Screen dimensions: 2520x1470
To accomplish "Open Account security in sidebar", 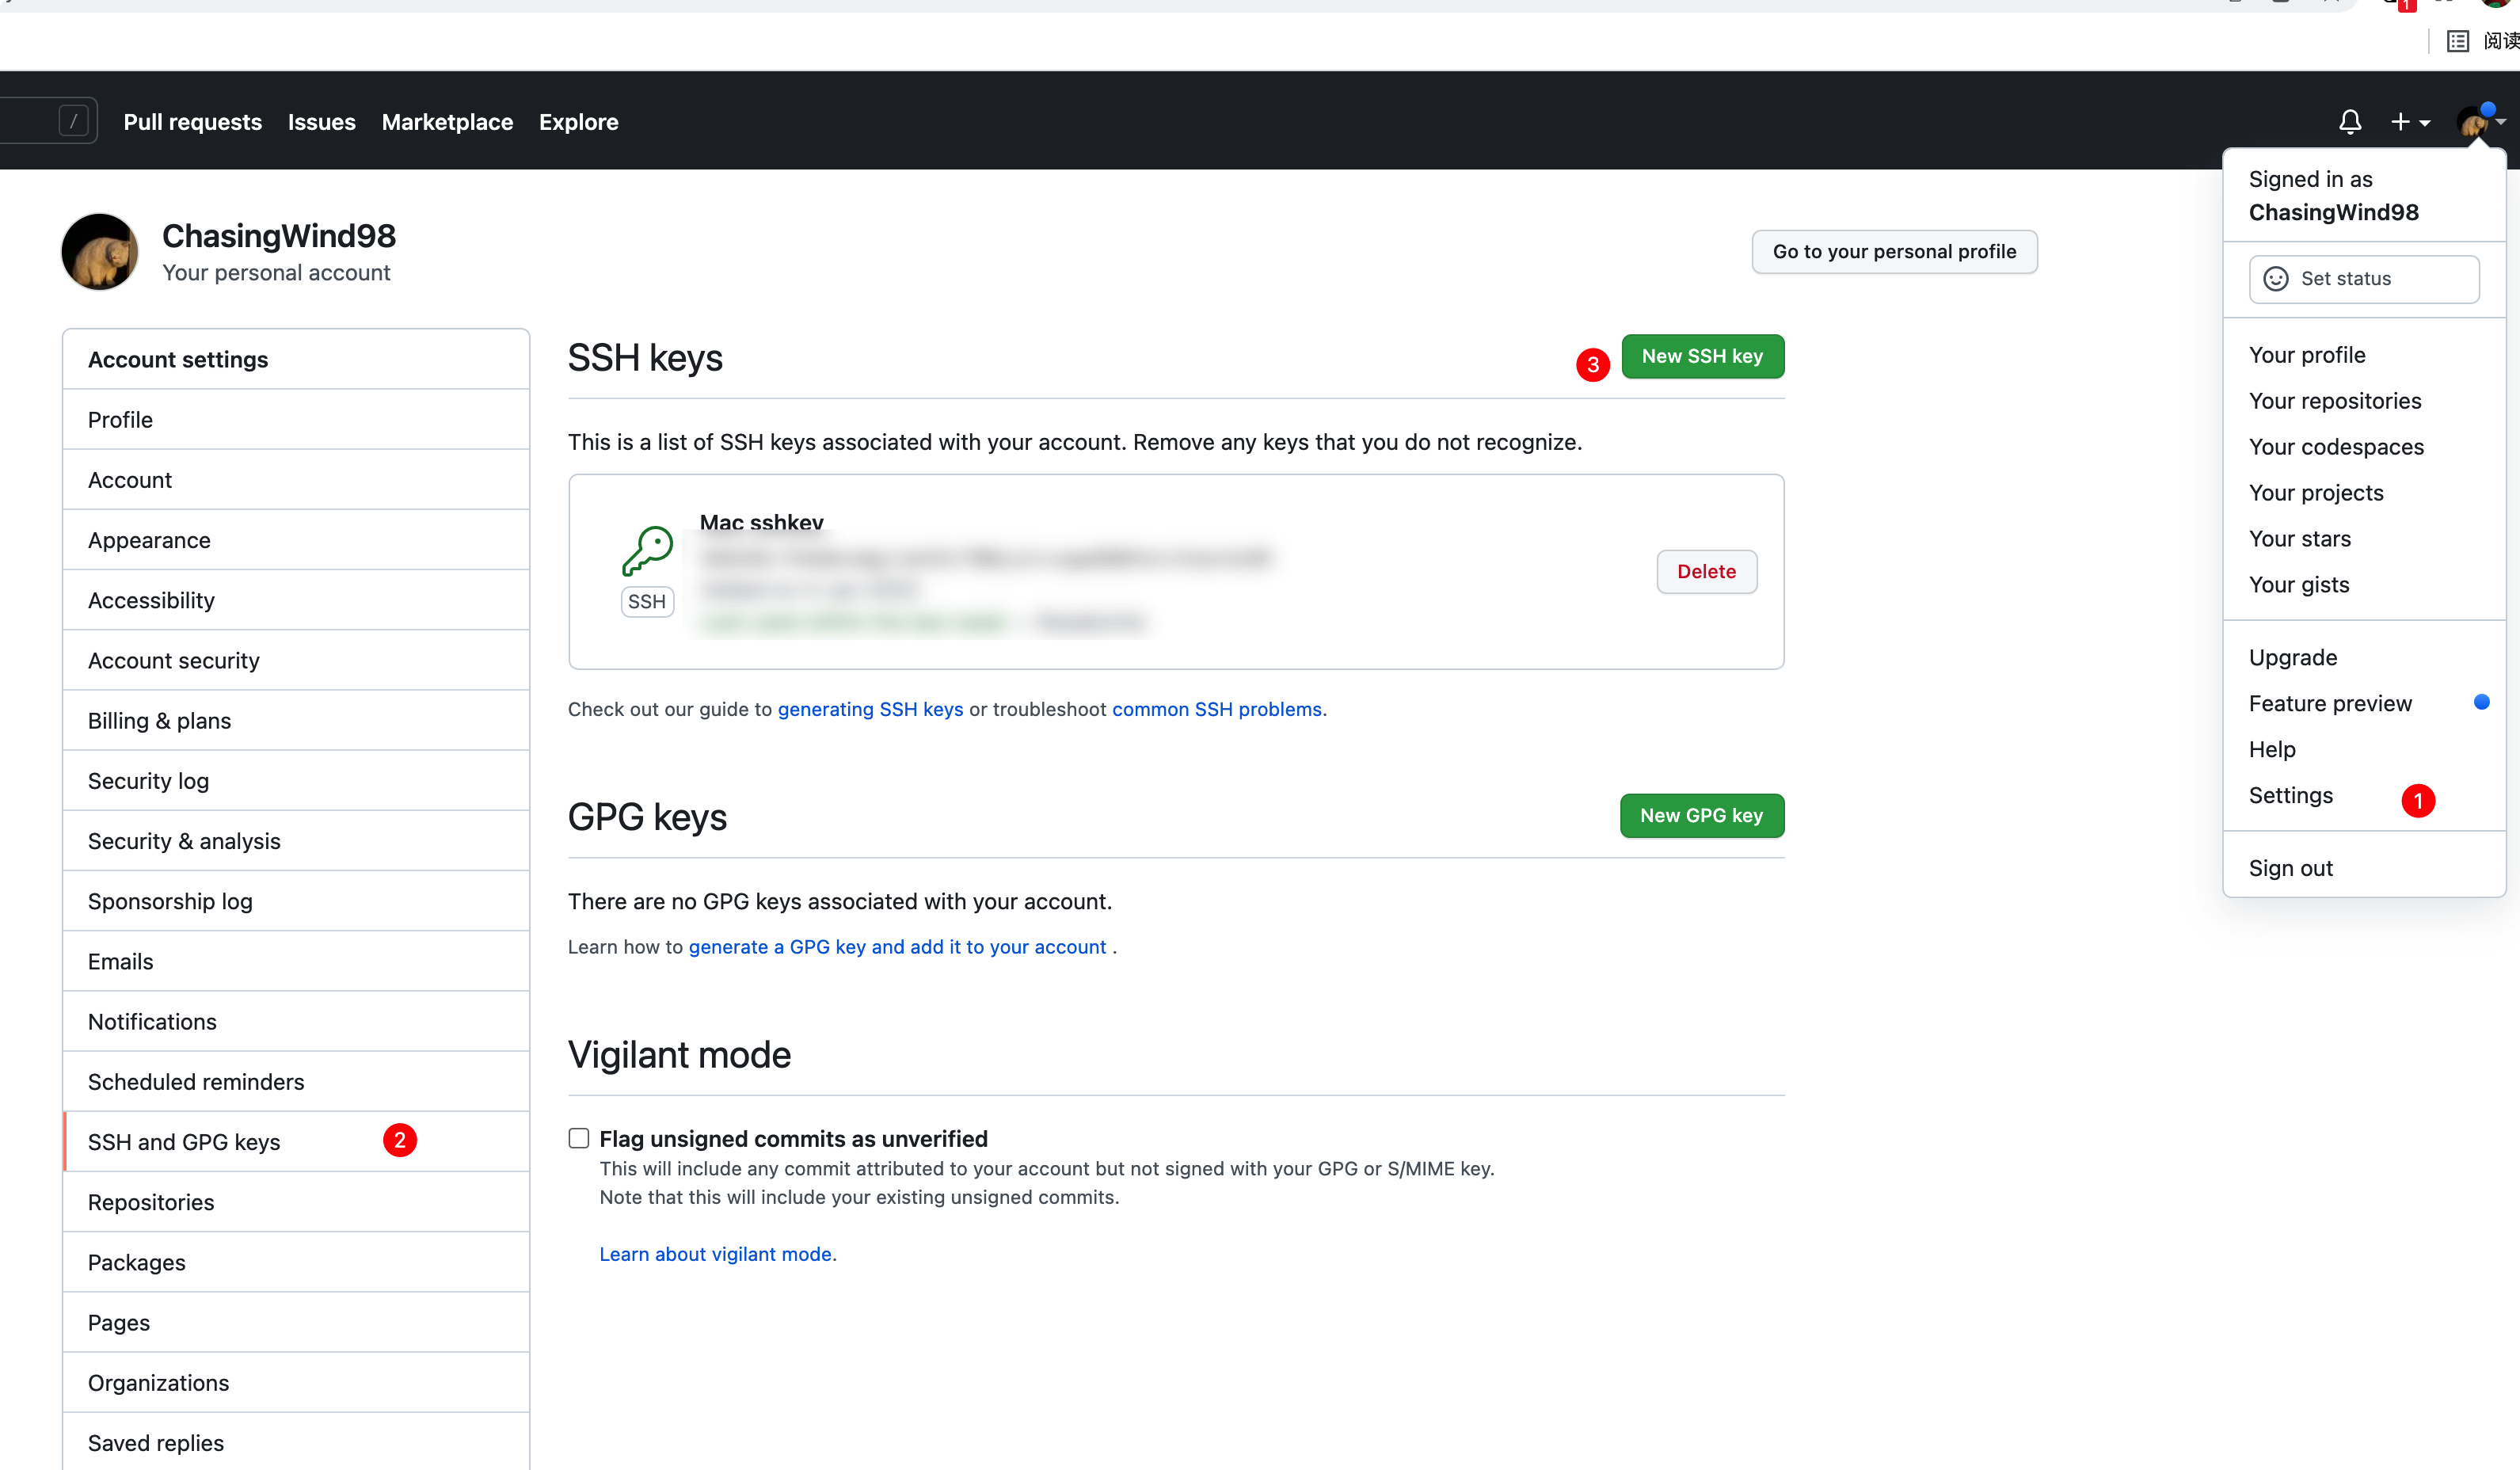I will (x=174, y=660).
